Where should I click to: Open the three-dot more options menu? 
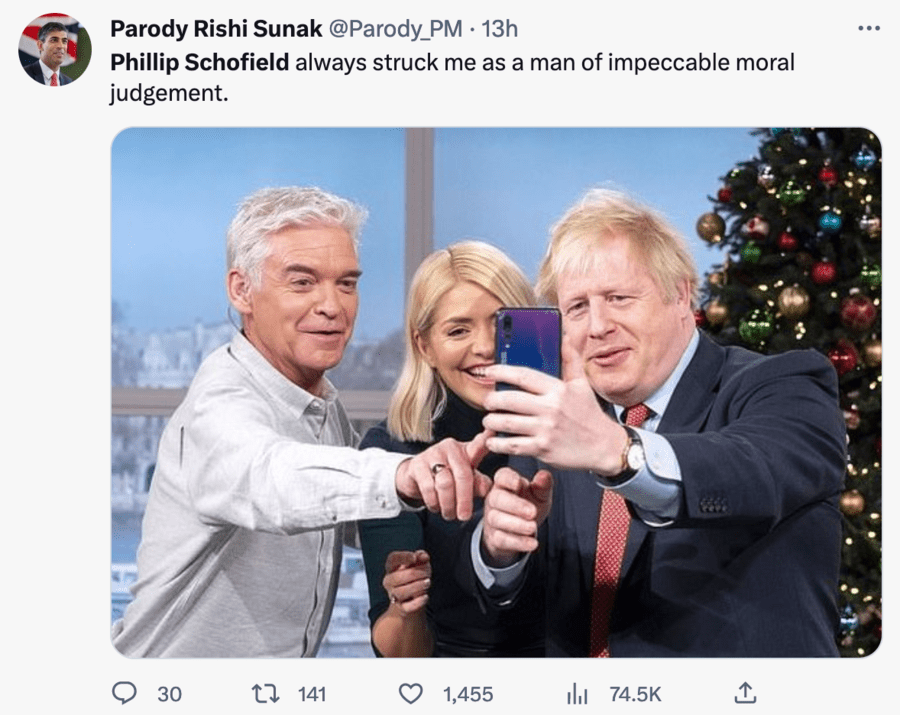868,28
